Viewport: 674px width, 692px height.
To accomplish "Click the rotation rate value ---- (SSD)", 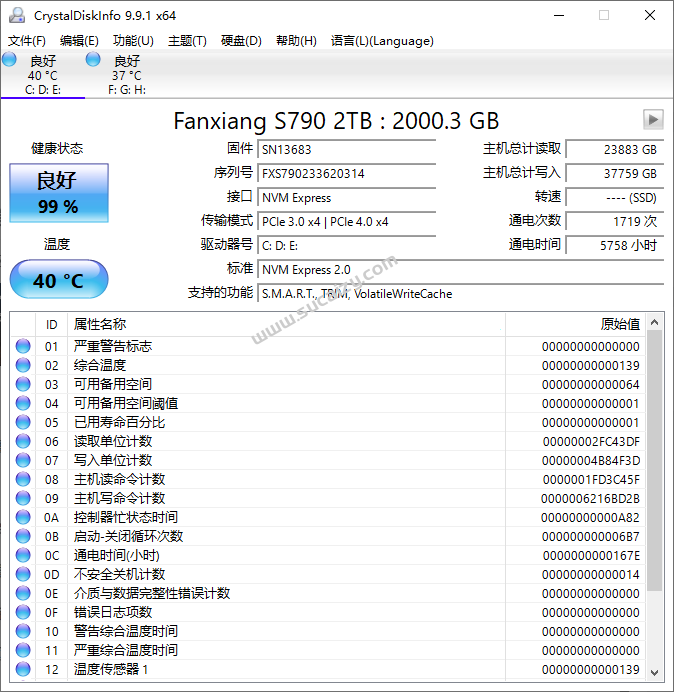I will (x=614, y=197).
